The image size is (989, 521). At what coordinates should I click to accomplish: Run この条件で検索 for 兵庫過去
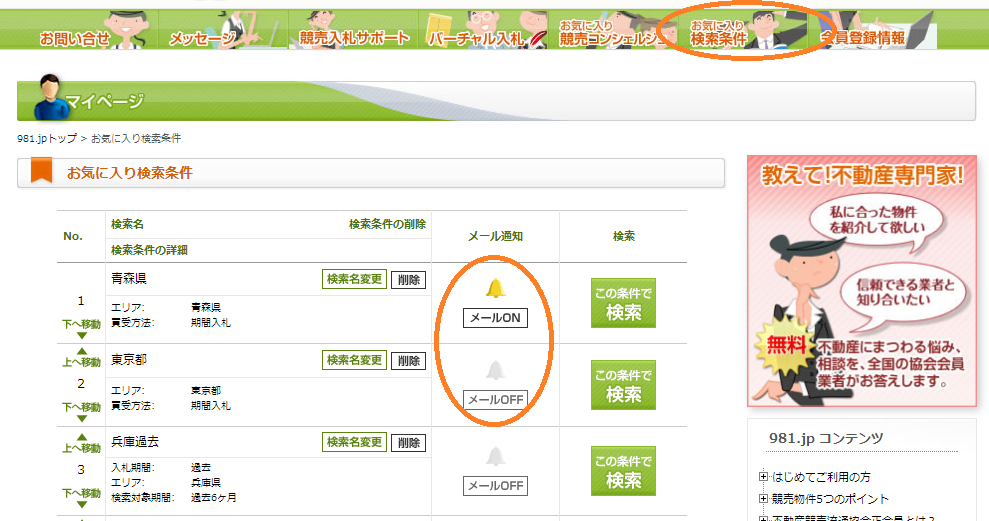tap(623, 471)
